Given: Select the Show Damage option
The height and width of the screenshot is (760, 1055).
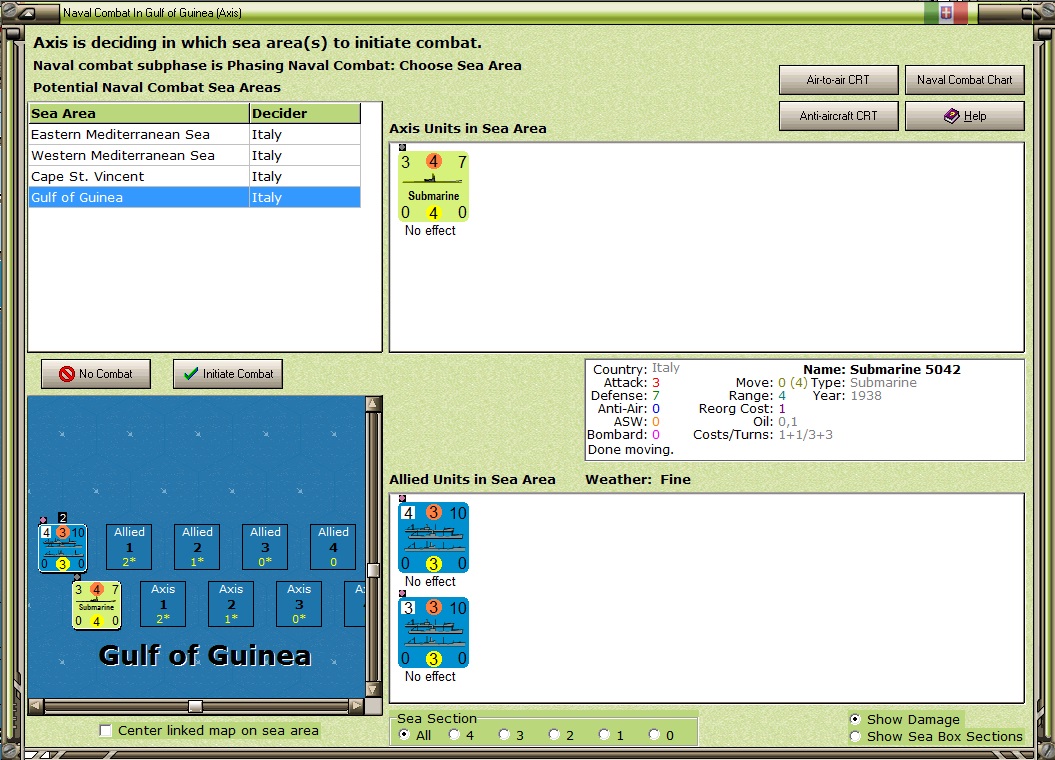Looking at the screenshot, I should (x=855, y=720).
